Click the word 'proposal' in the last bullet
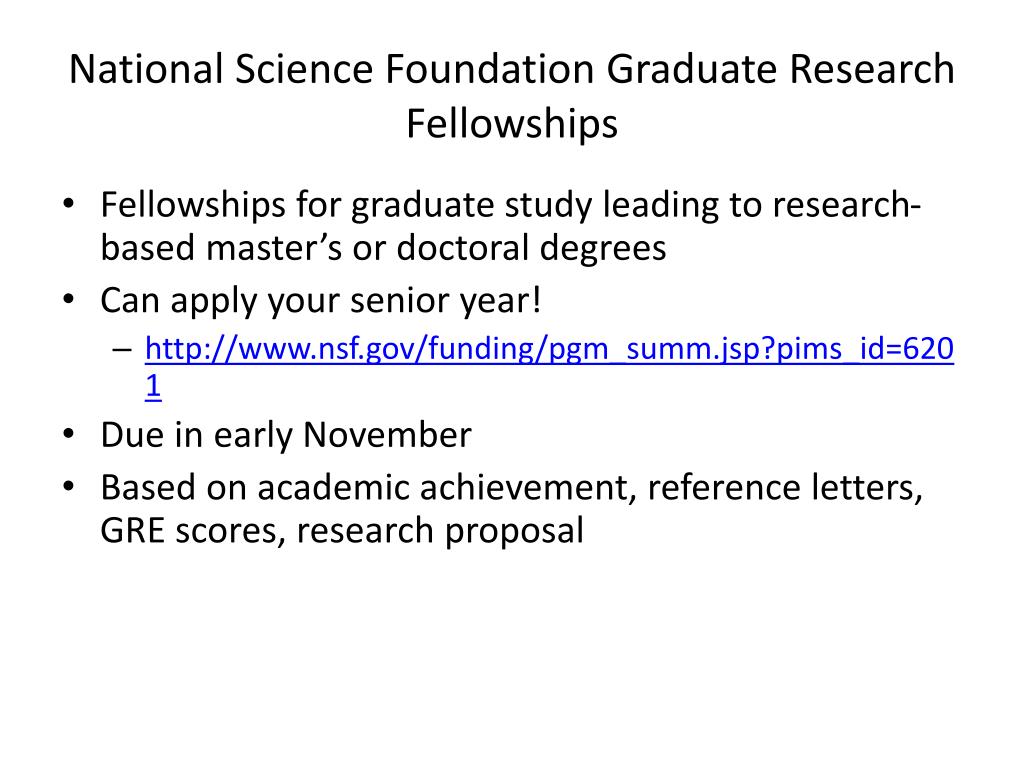Screen dimensions: 1024x768 pos(514,532)
